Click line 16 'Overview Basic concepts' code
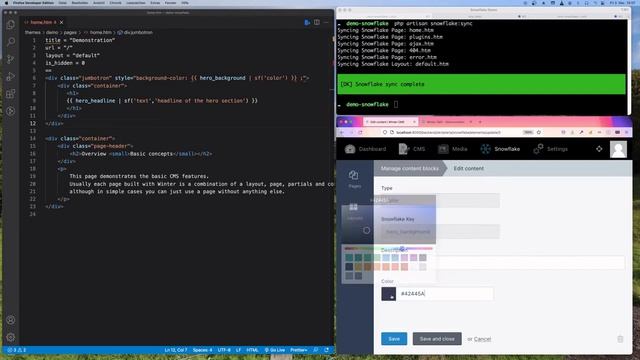This screenshot has width=640, height=360. (140, 154)
